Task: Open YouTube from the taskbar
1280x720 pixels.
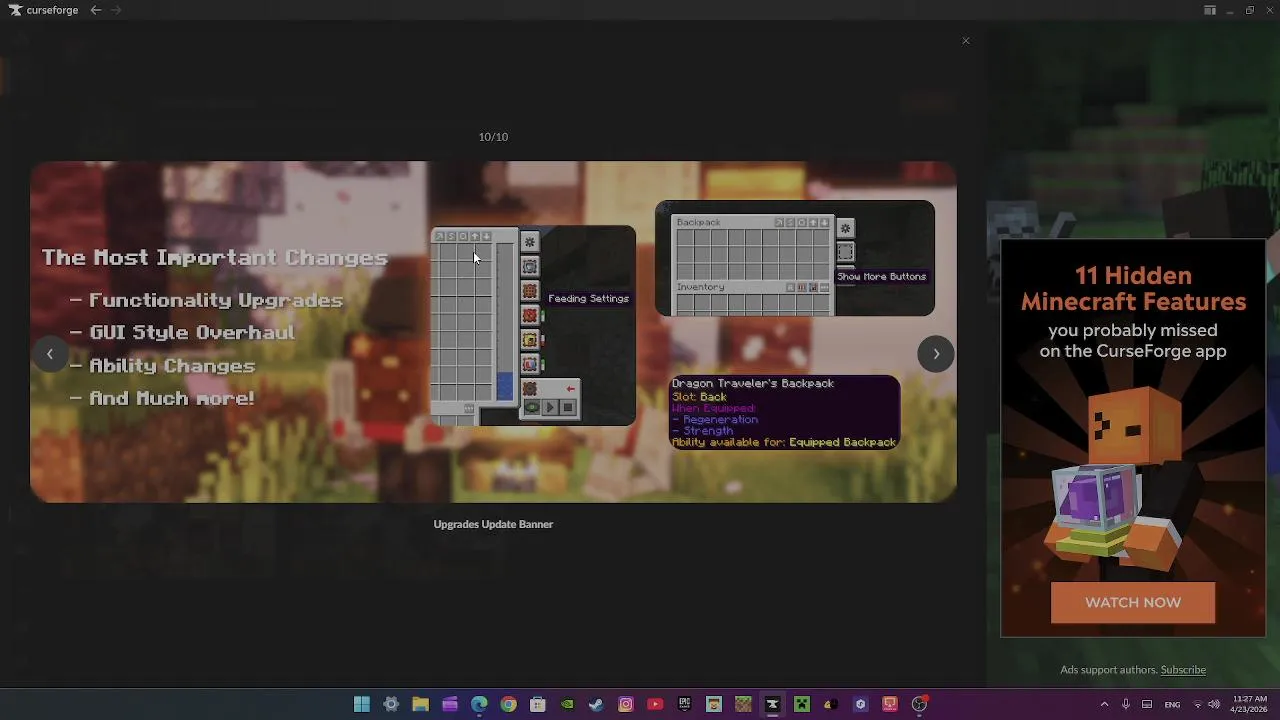Action: (655, 704)
